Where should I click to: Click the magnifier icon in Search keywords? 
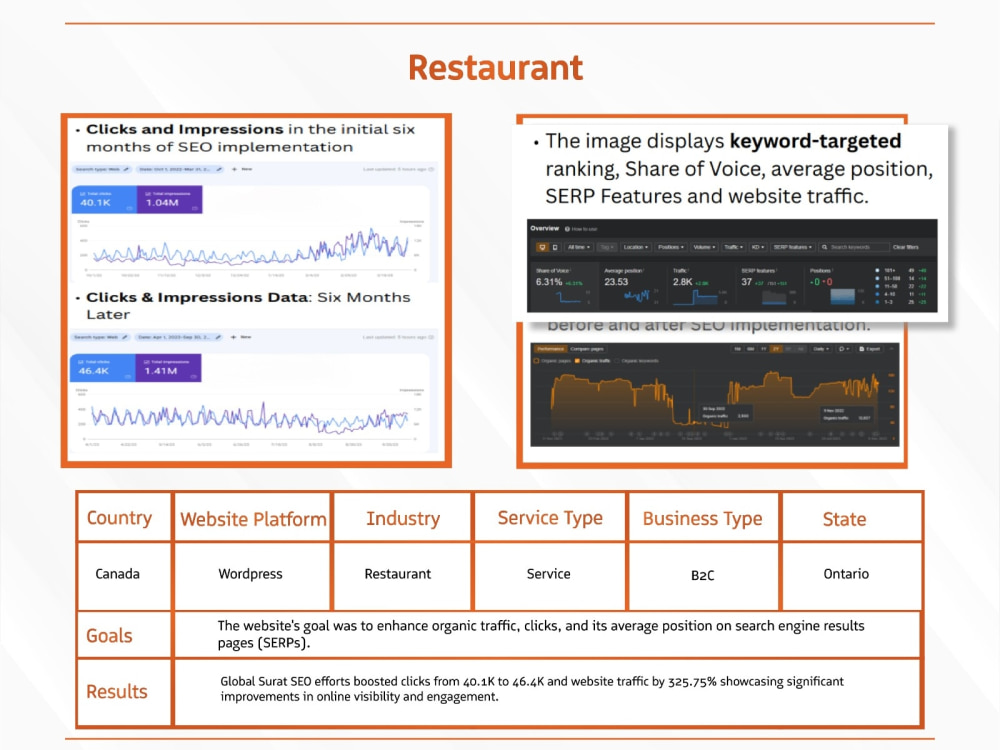pyautogui.click(x=825, y=247)
